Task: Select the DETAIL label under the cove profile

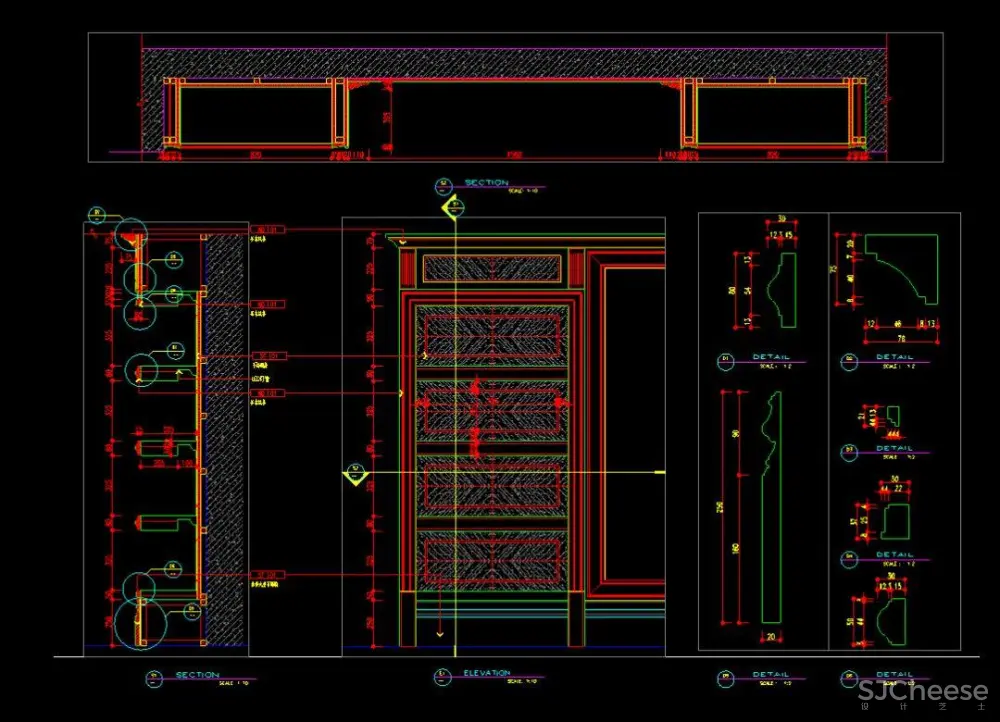Action: coord(895,357)
